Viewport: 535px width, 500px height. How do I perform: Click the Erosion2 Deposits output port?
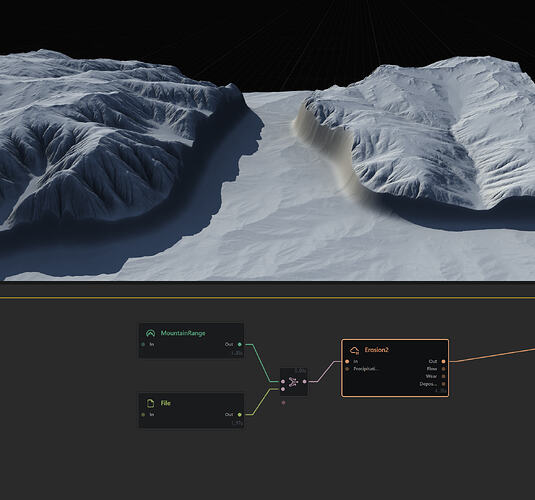click(x=443, y=384)
